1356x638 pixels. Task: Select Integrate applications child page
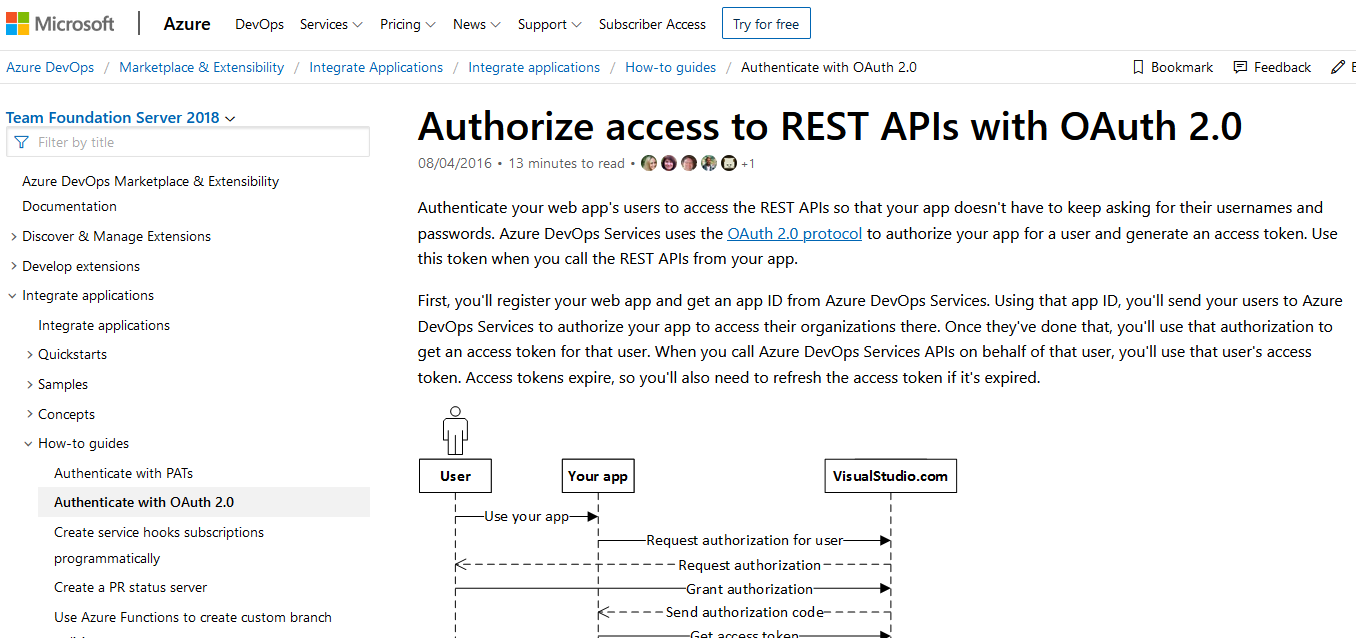coord(104,325)
